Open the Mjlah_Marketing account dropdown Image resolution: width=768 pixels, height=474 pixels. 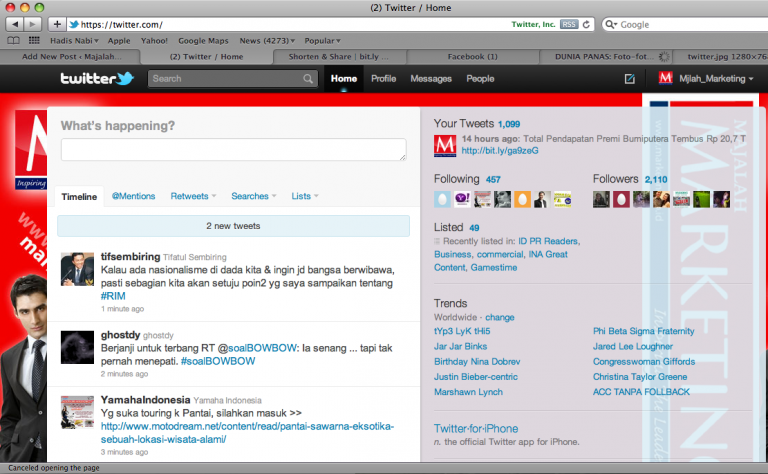(x=706, y=78)
